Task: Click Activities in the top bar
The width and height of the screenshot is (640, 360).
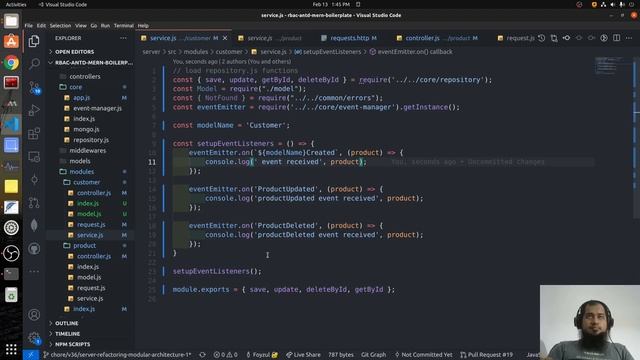Action: [16, 4]
